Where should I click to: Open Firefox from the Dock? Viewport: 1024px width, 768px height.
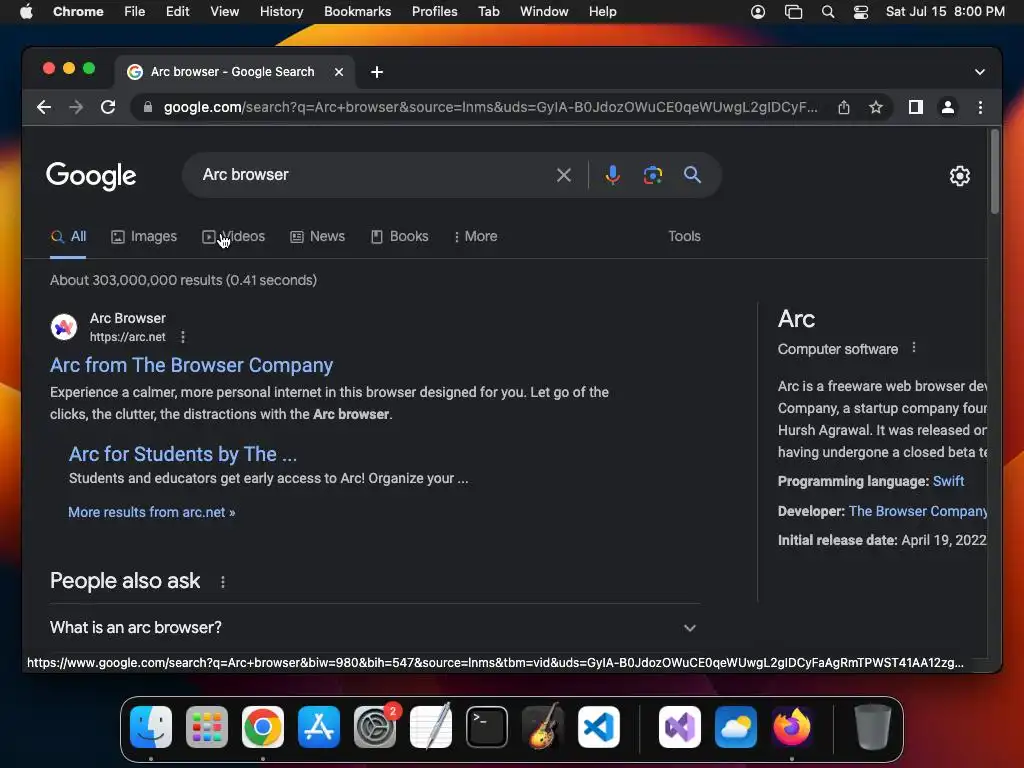click(x=792, y=727)
